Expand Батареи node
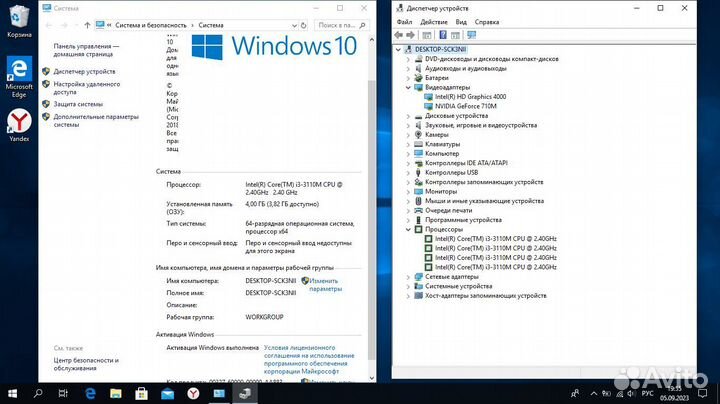720x404 pixels. tap(408, 78)
